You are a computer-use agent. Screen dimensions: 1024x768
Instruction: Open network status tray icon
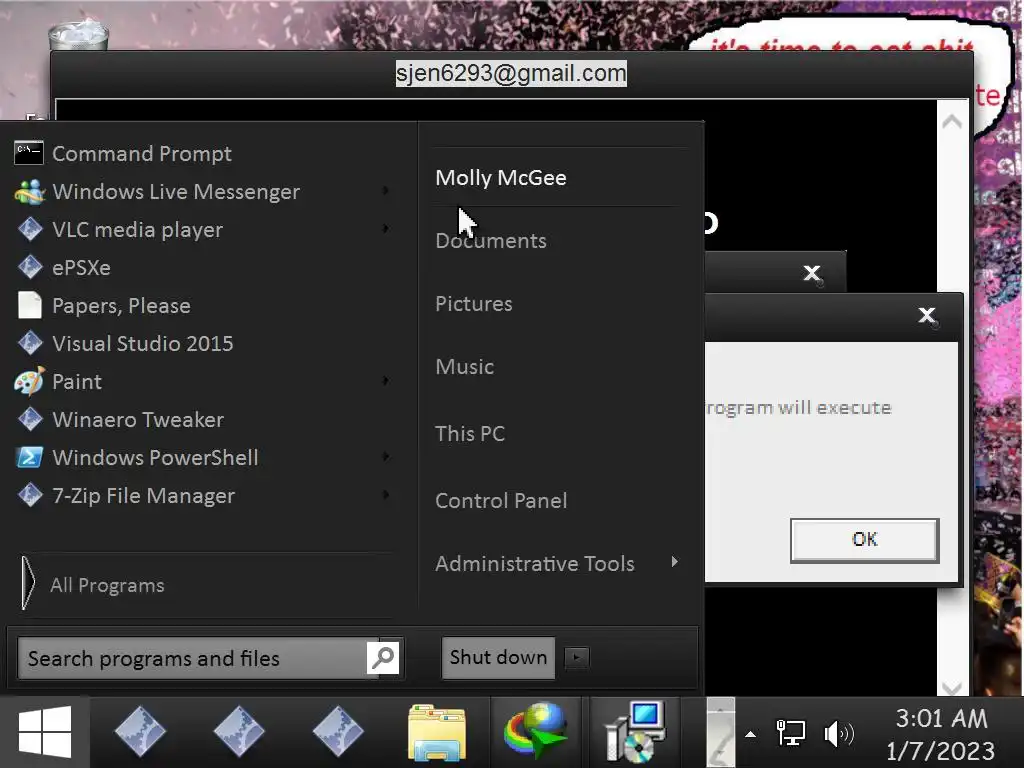790,732
